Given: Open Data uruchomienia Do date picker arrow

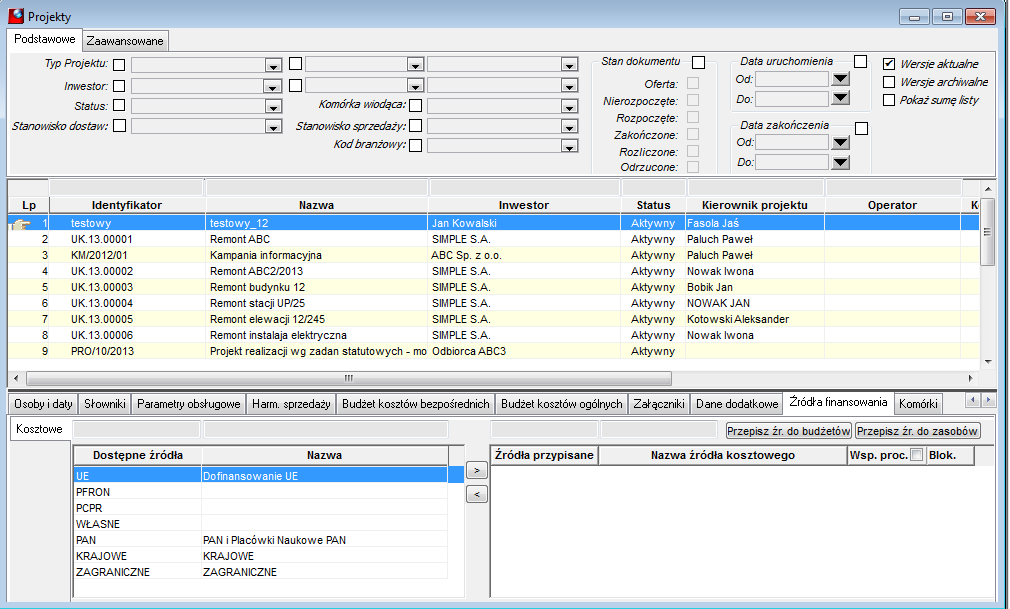Looking at the screenshot, I should coord(841,99).
